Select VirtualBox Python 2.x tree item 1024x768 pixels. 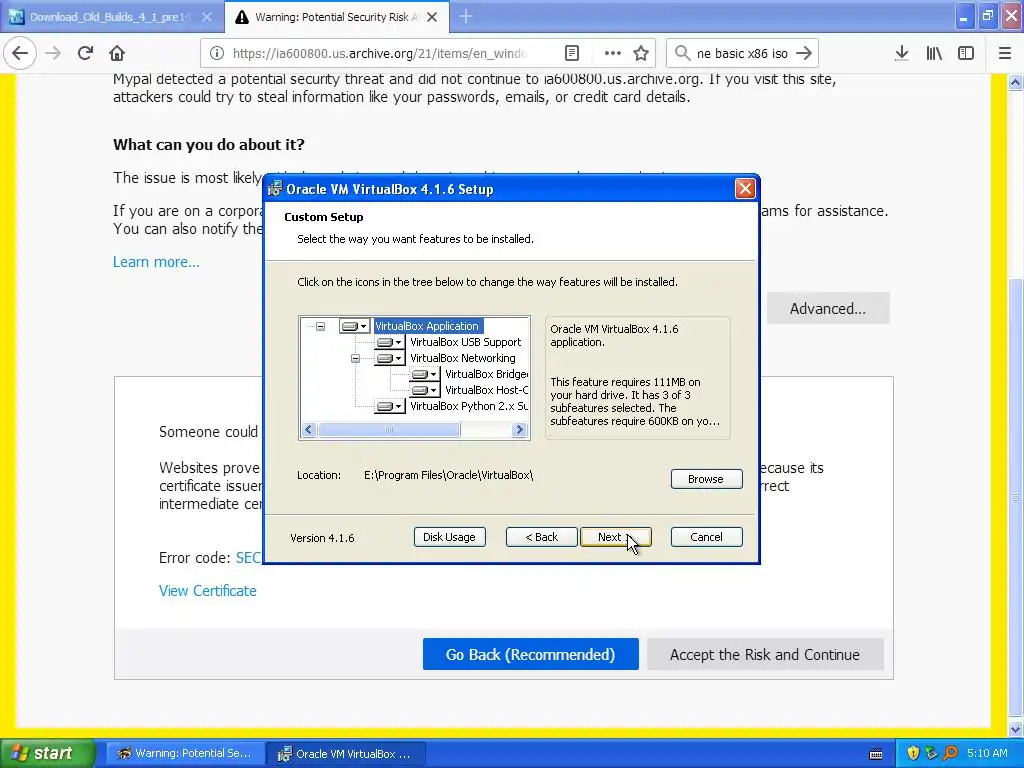coord(469,406)
